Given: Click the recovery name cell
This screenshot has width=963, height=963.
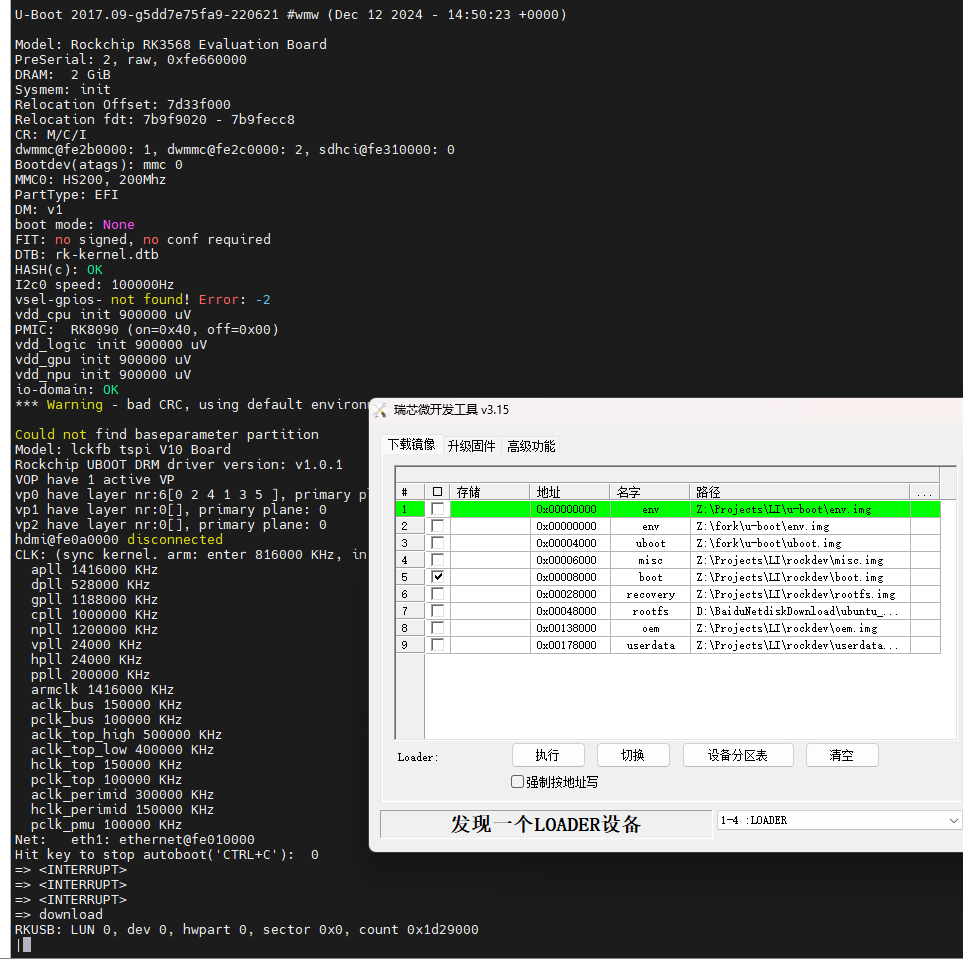Looking at the screenshot, I should point(650,594).
